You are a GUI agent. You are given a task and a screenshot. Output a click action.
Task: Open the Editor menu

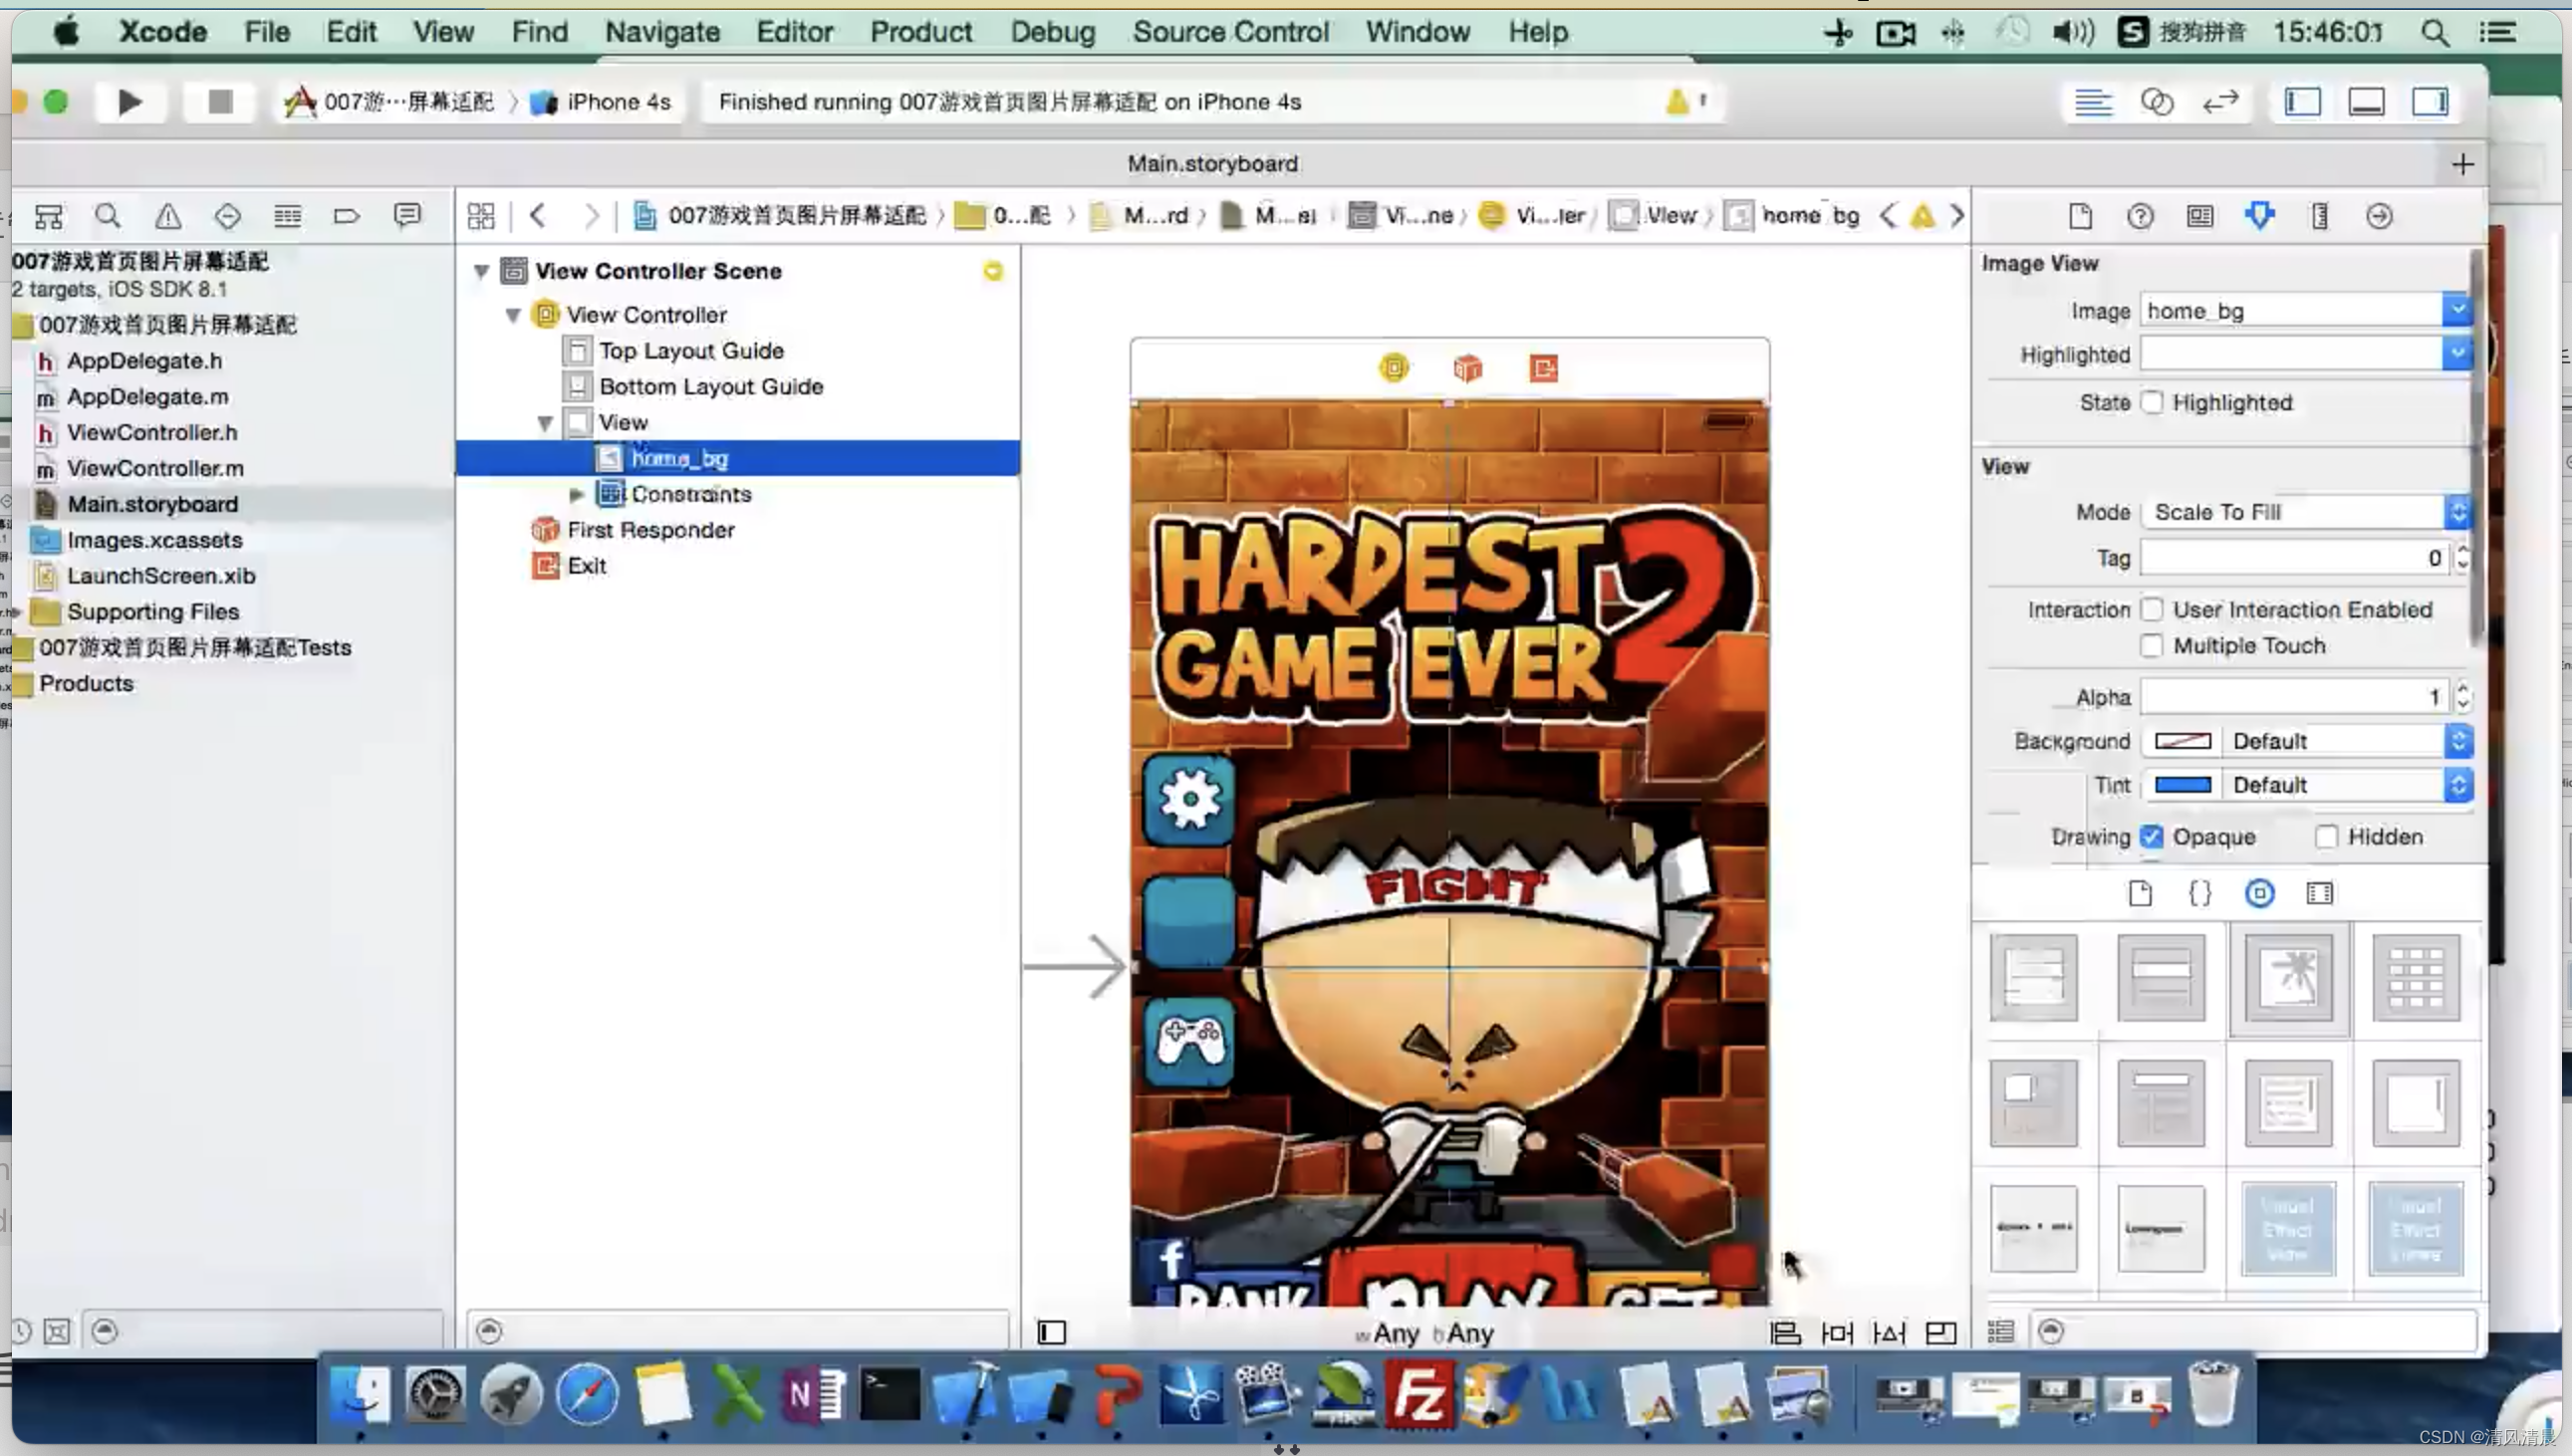point(794,32)
